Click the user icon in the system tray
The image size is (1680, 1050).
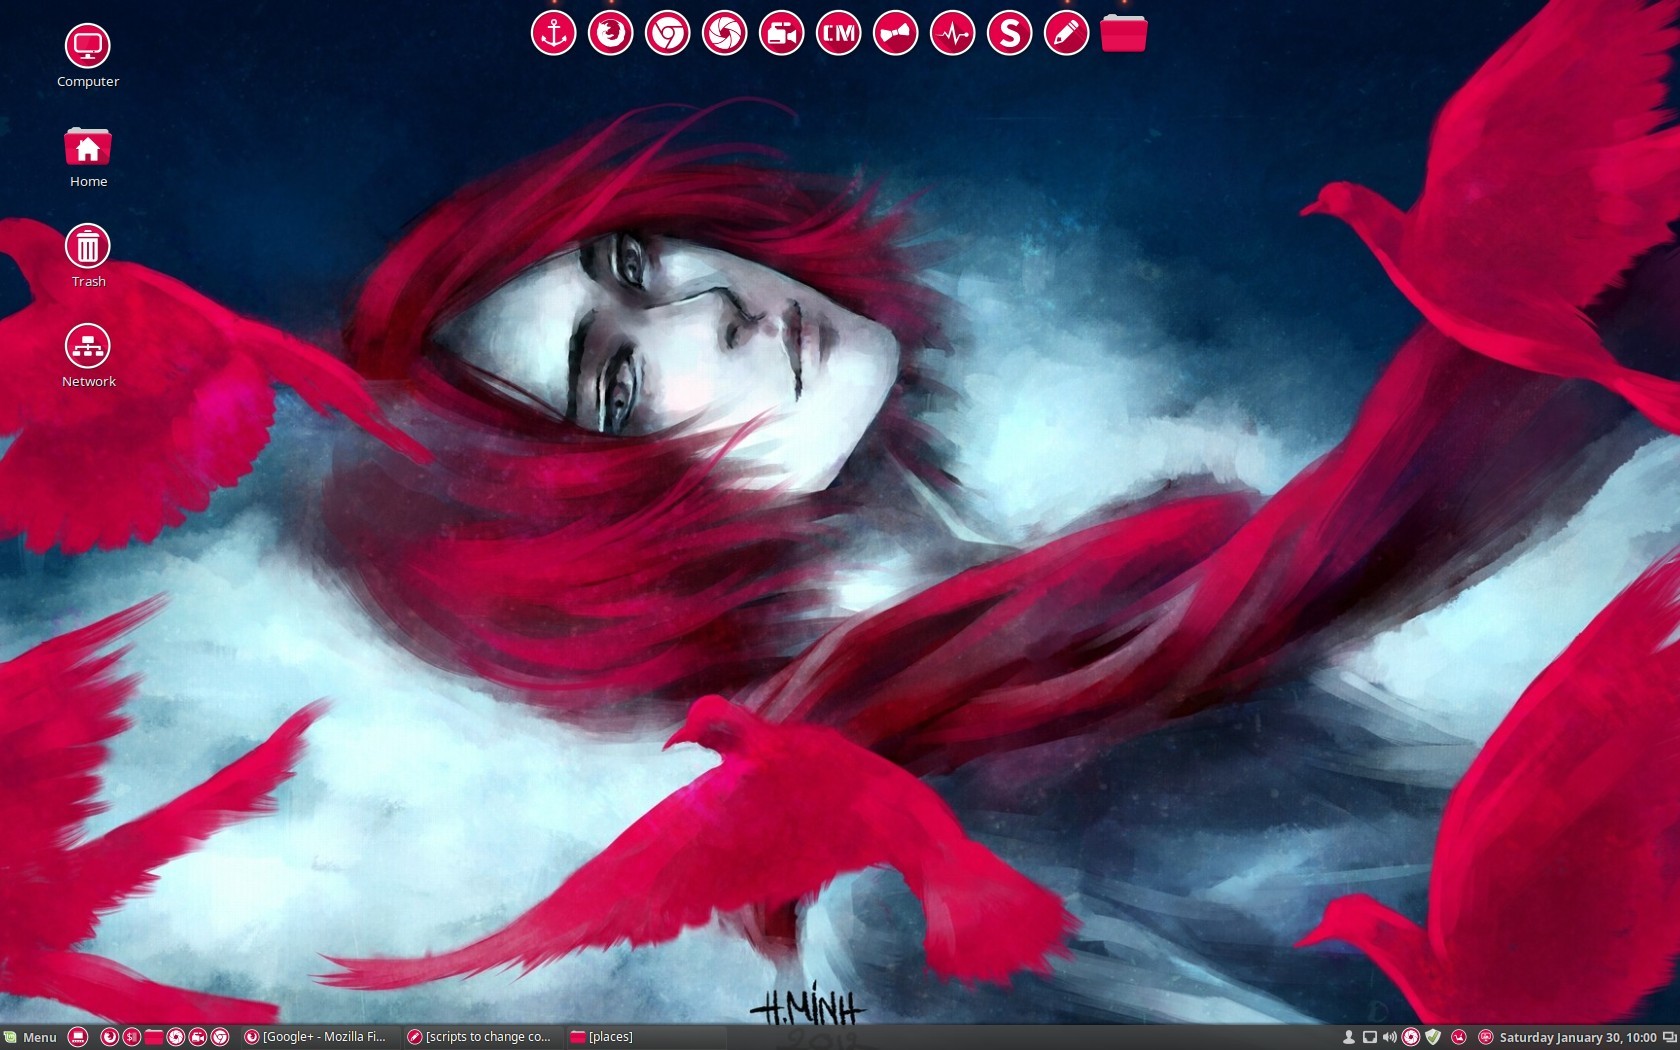1348,1037
